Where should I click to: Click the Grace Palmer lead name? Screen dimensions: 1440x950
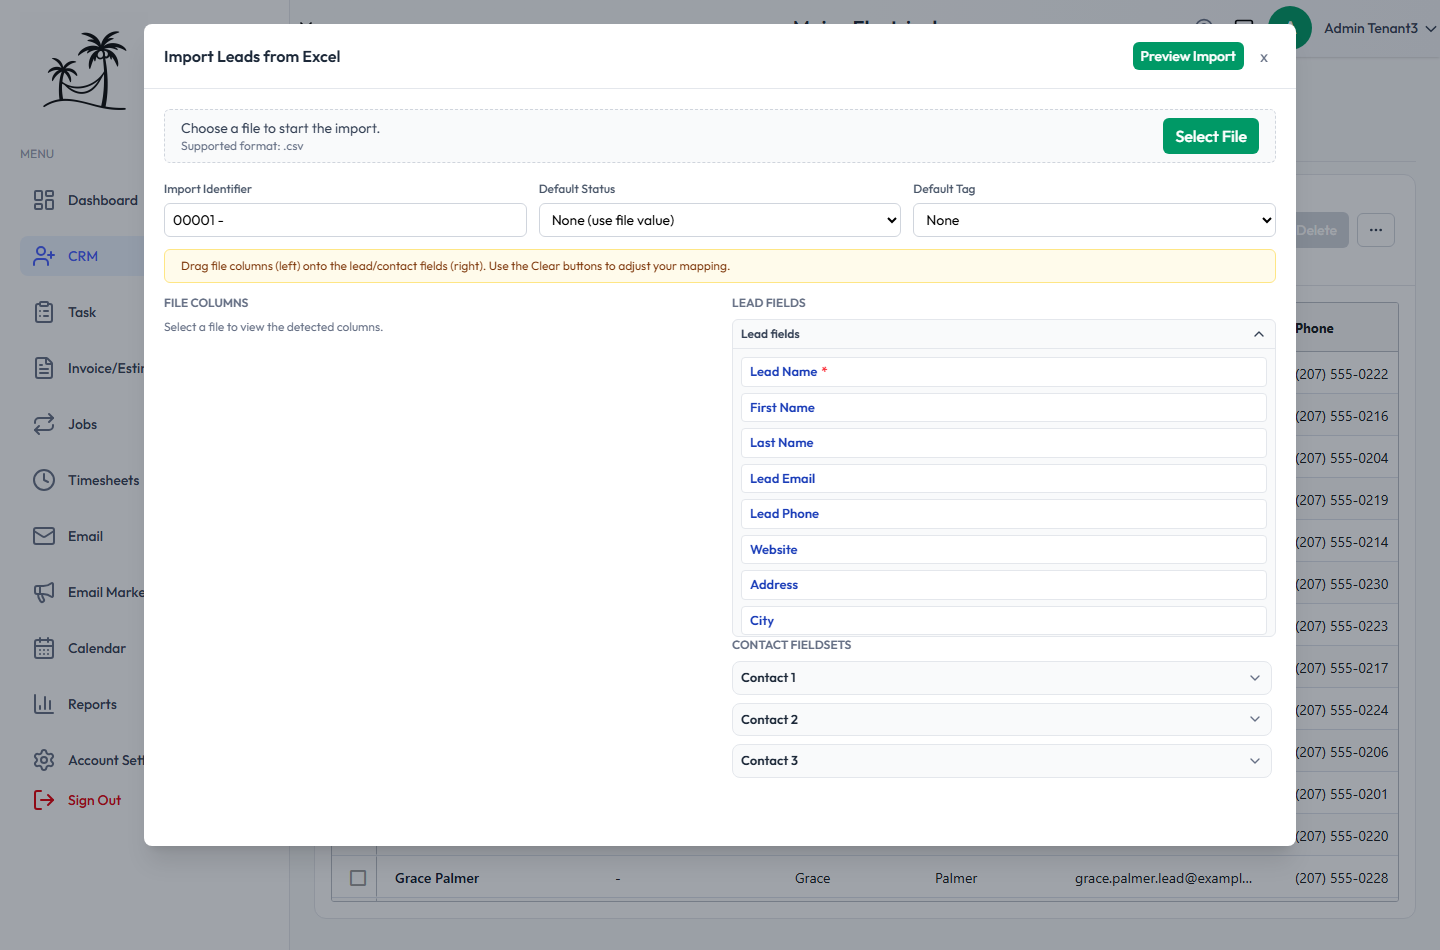coord(437,878)
